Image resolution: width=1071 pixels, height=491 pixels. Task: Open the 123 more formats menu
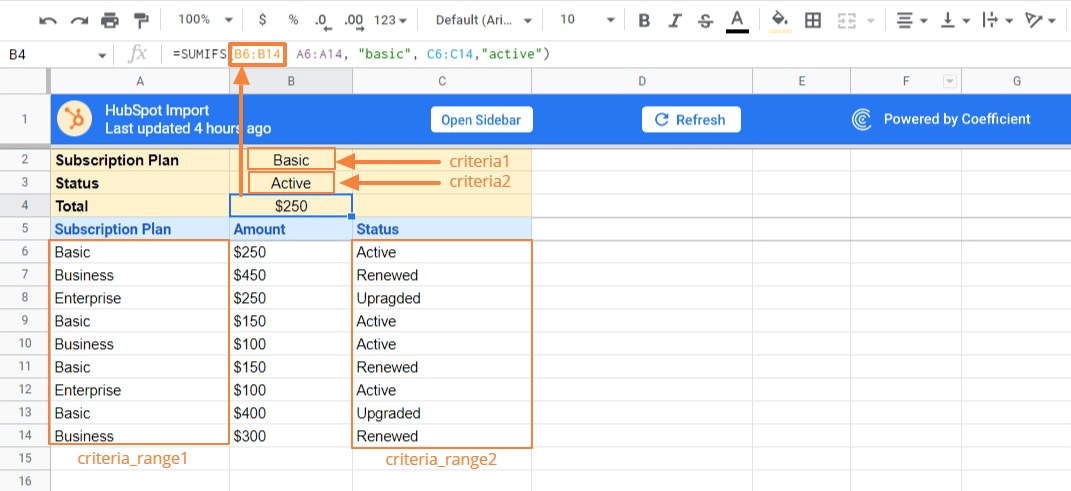pos(390,20)
